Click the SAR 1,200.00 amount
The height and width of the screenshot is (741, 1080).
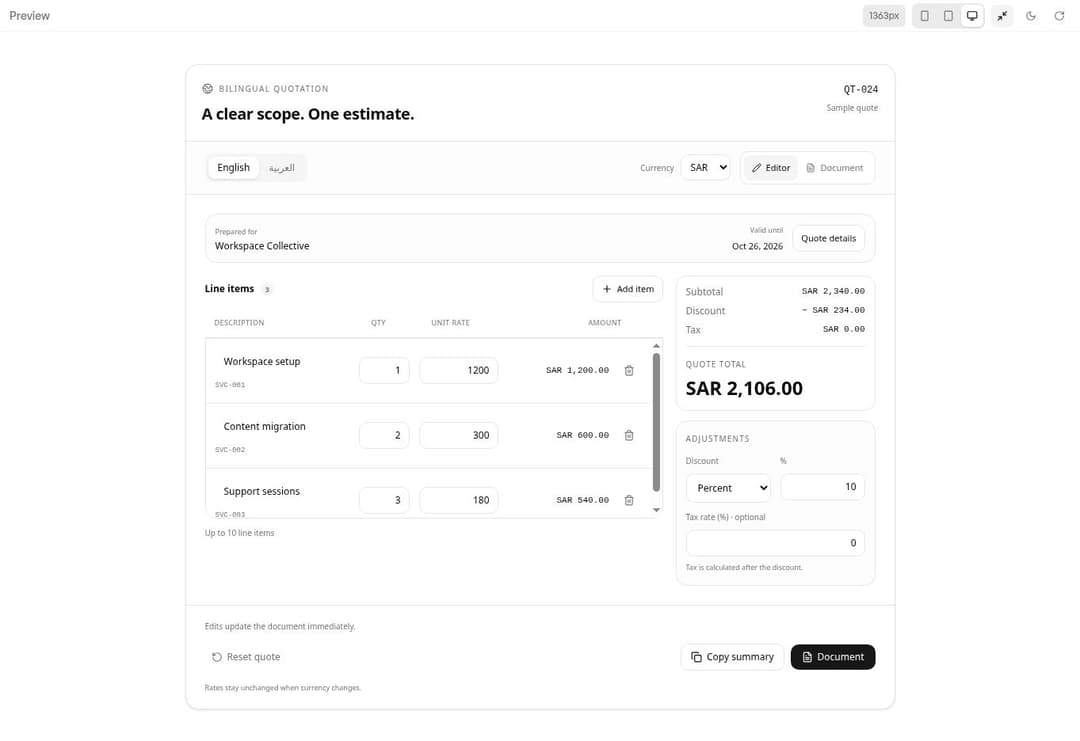pyautogui.click(x=577, y=370)
